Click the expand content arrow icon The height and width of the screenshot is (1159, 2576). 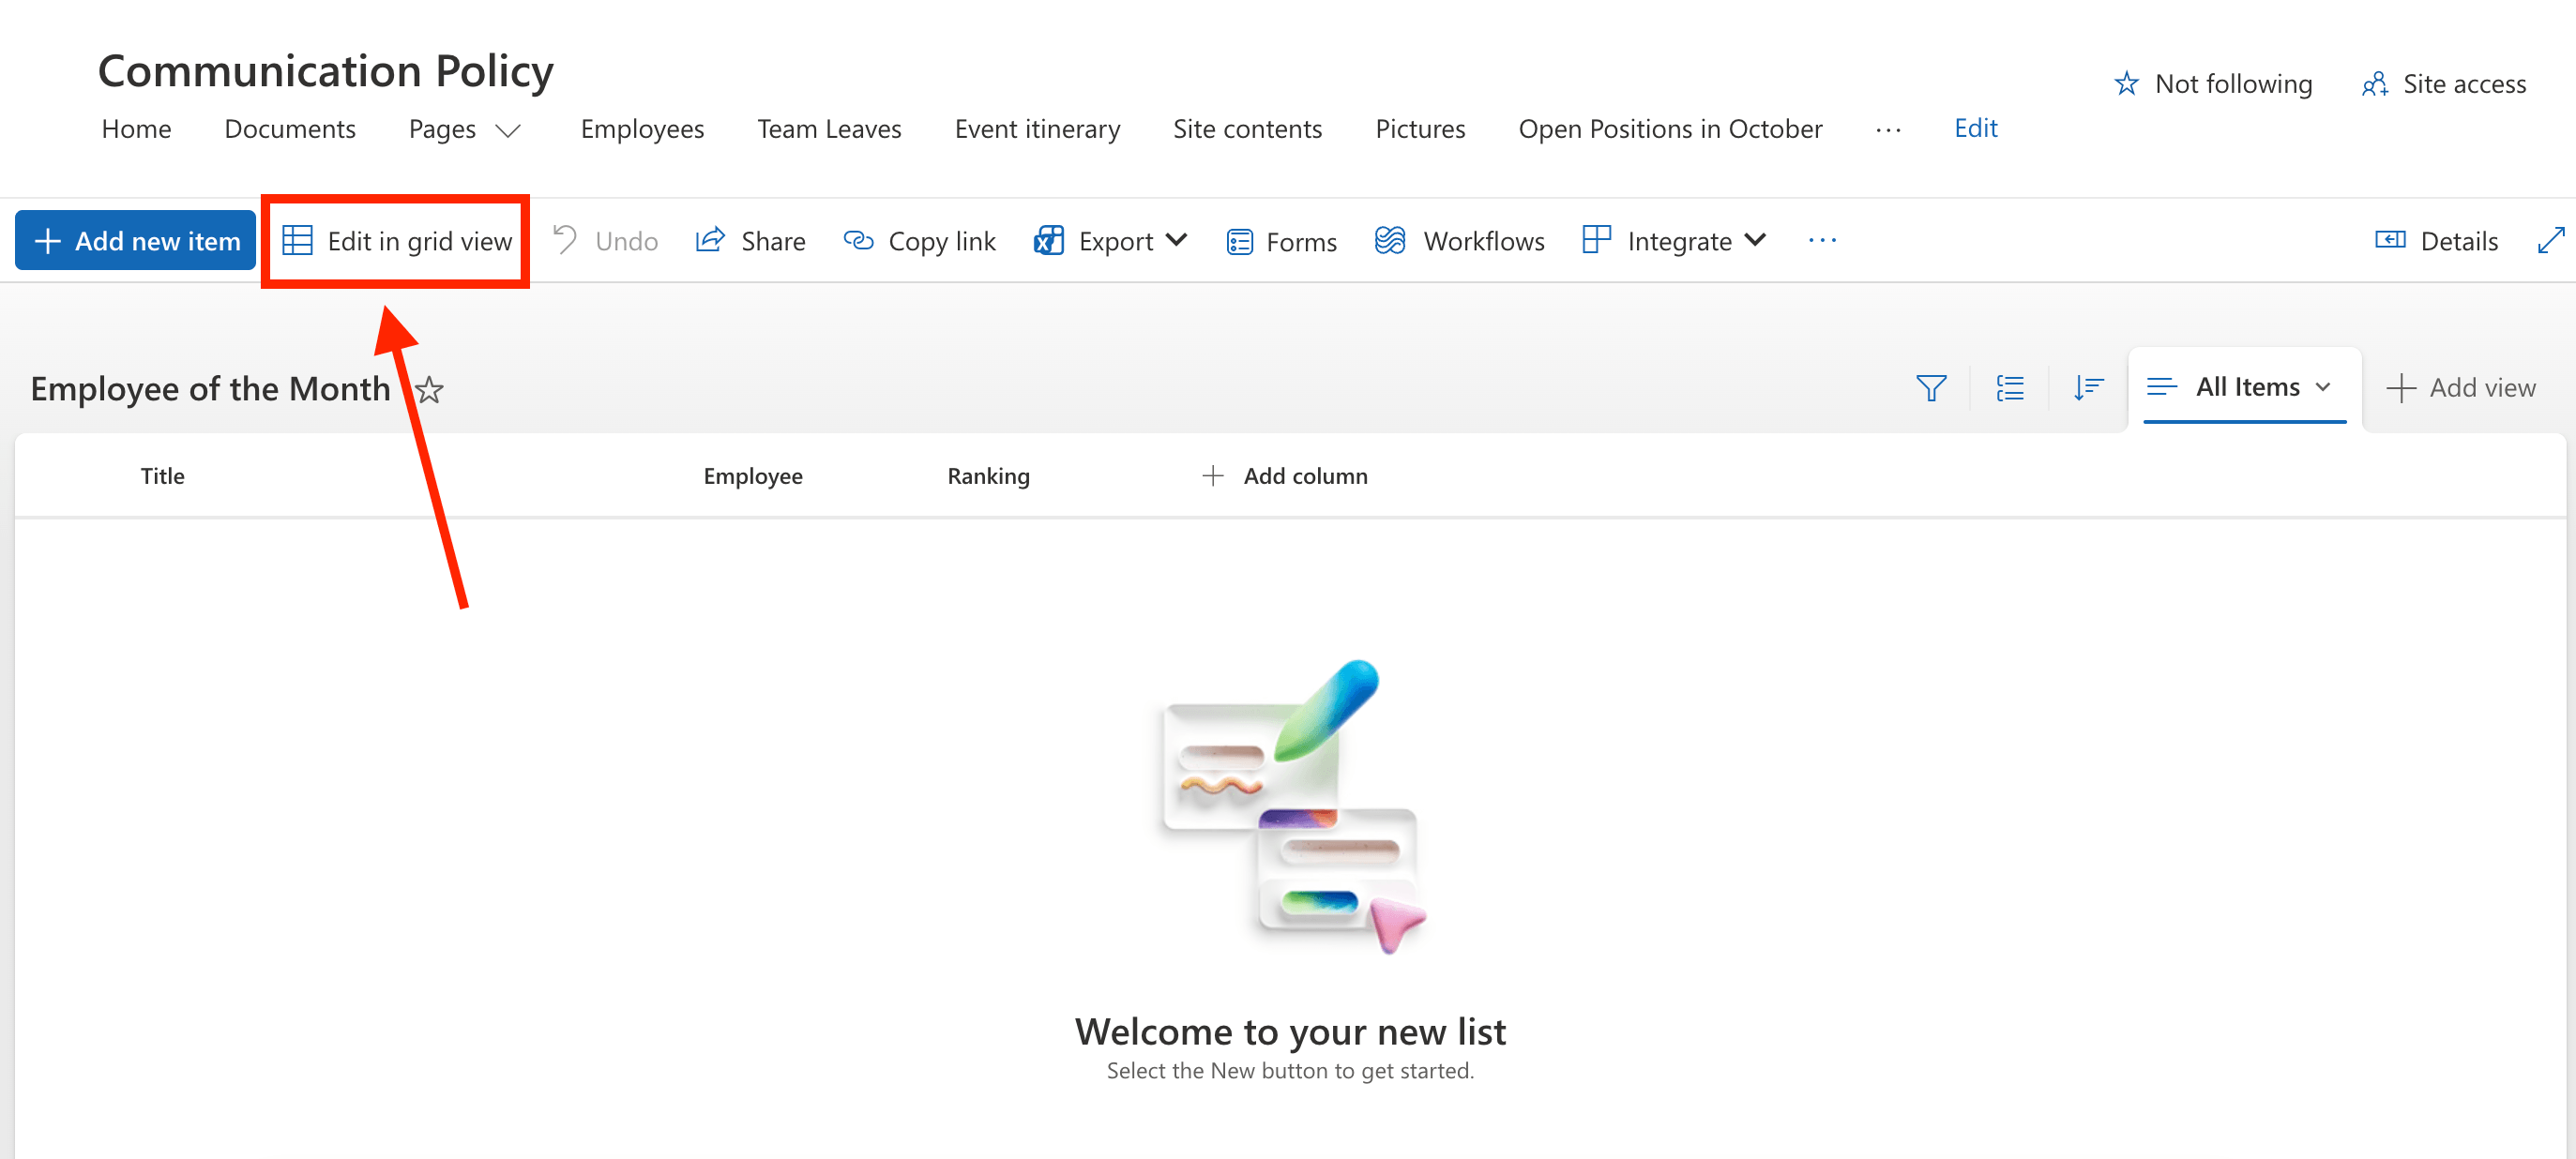2551,240
